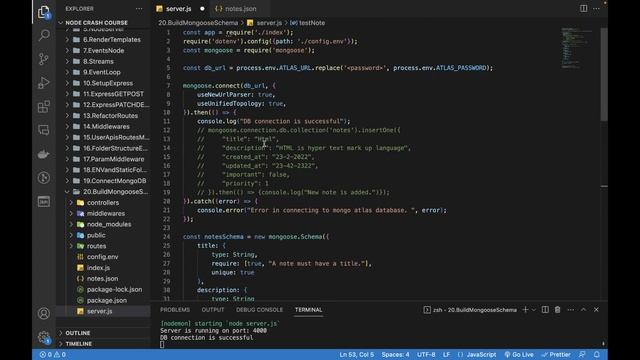
Task: Expand the OUTLINE section
Action: tap(104, 333)
